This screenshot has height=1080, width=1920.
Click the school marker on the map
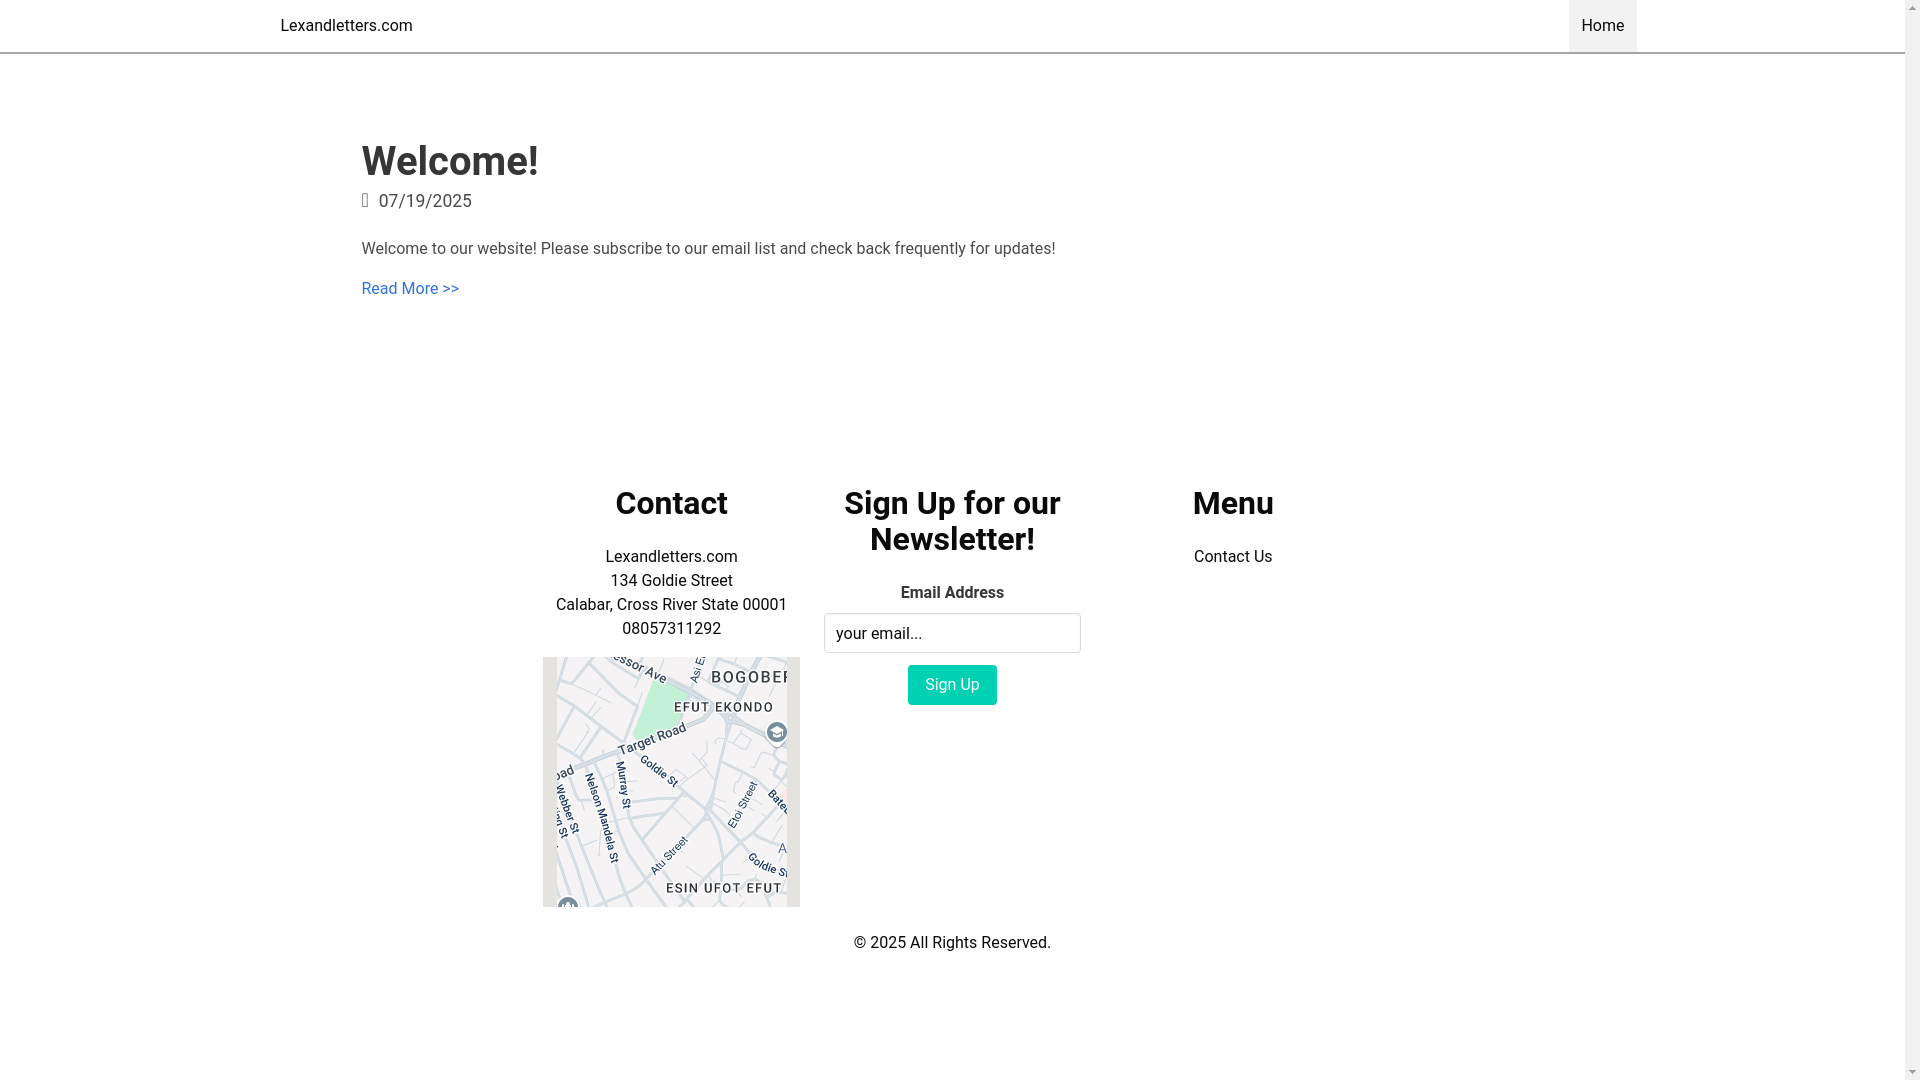[777, 733]
